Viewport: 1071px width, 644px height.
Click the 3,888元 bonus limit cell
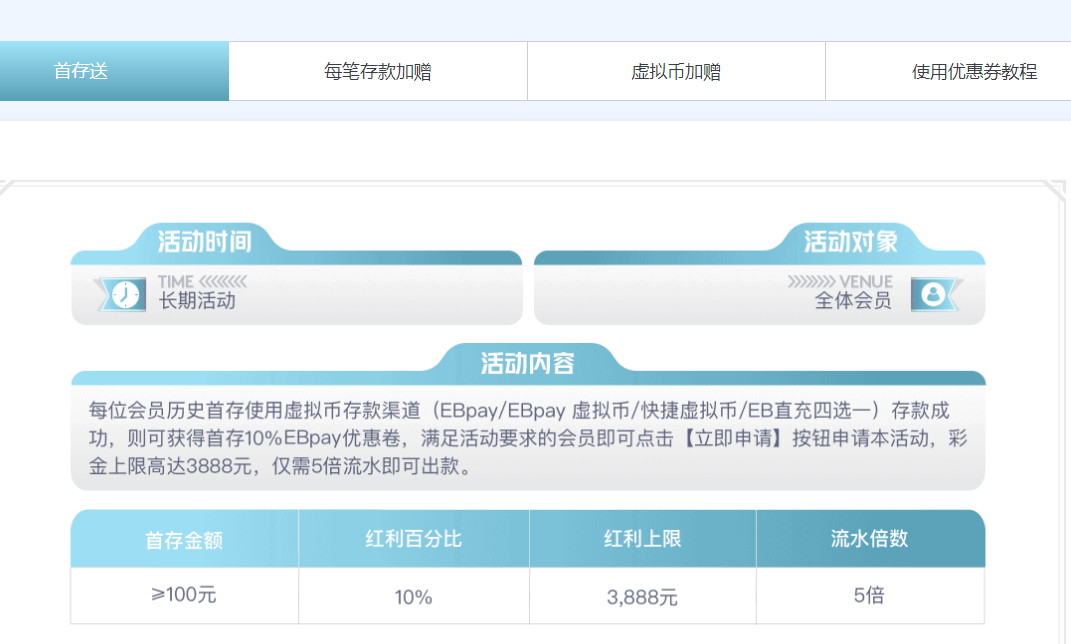pos(642,597)
